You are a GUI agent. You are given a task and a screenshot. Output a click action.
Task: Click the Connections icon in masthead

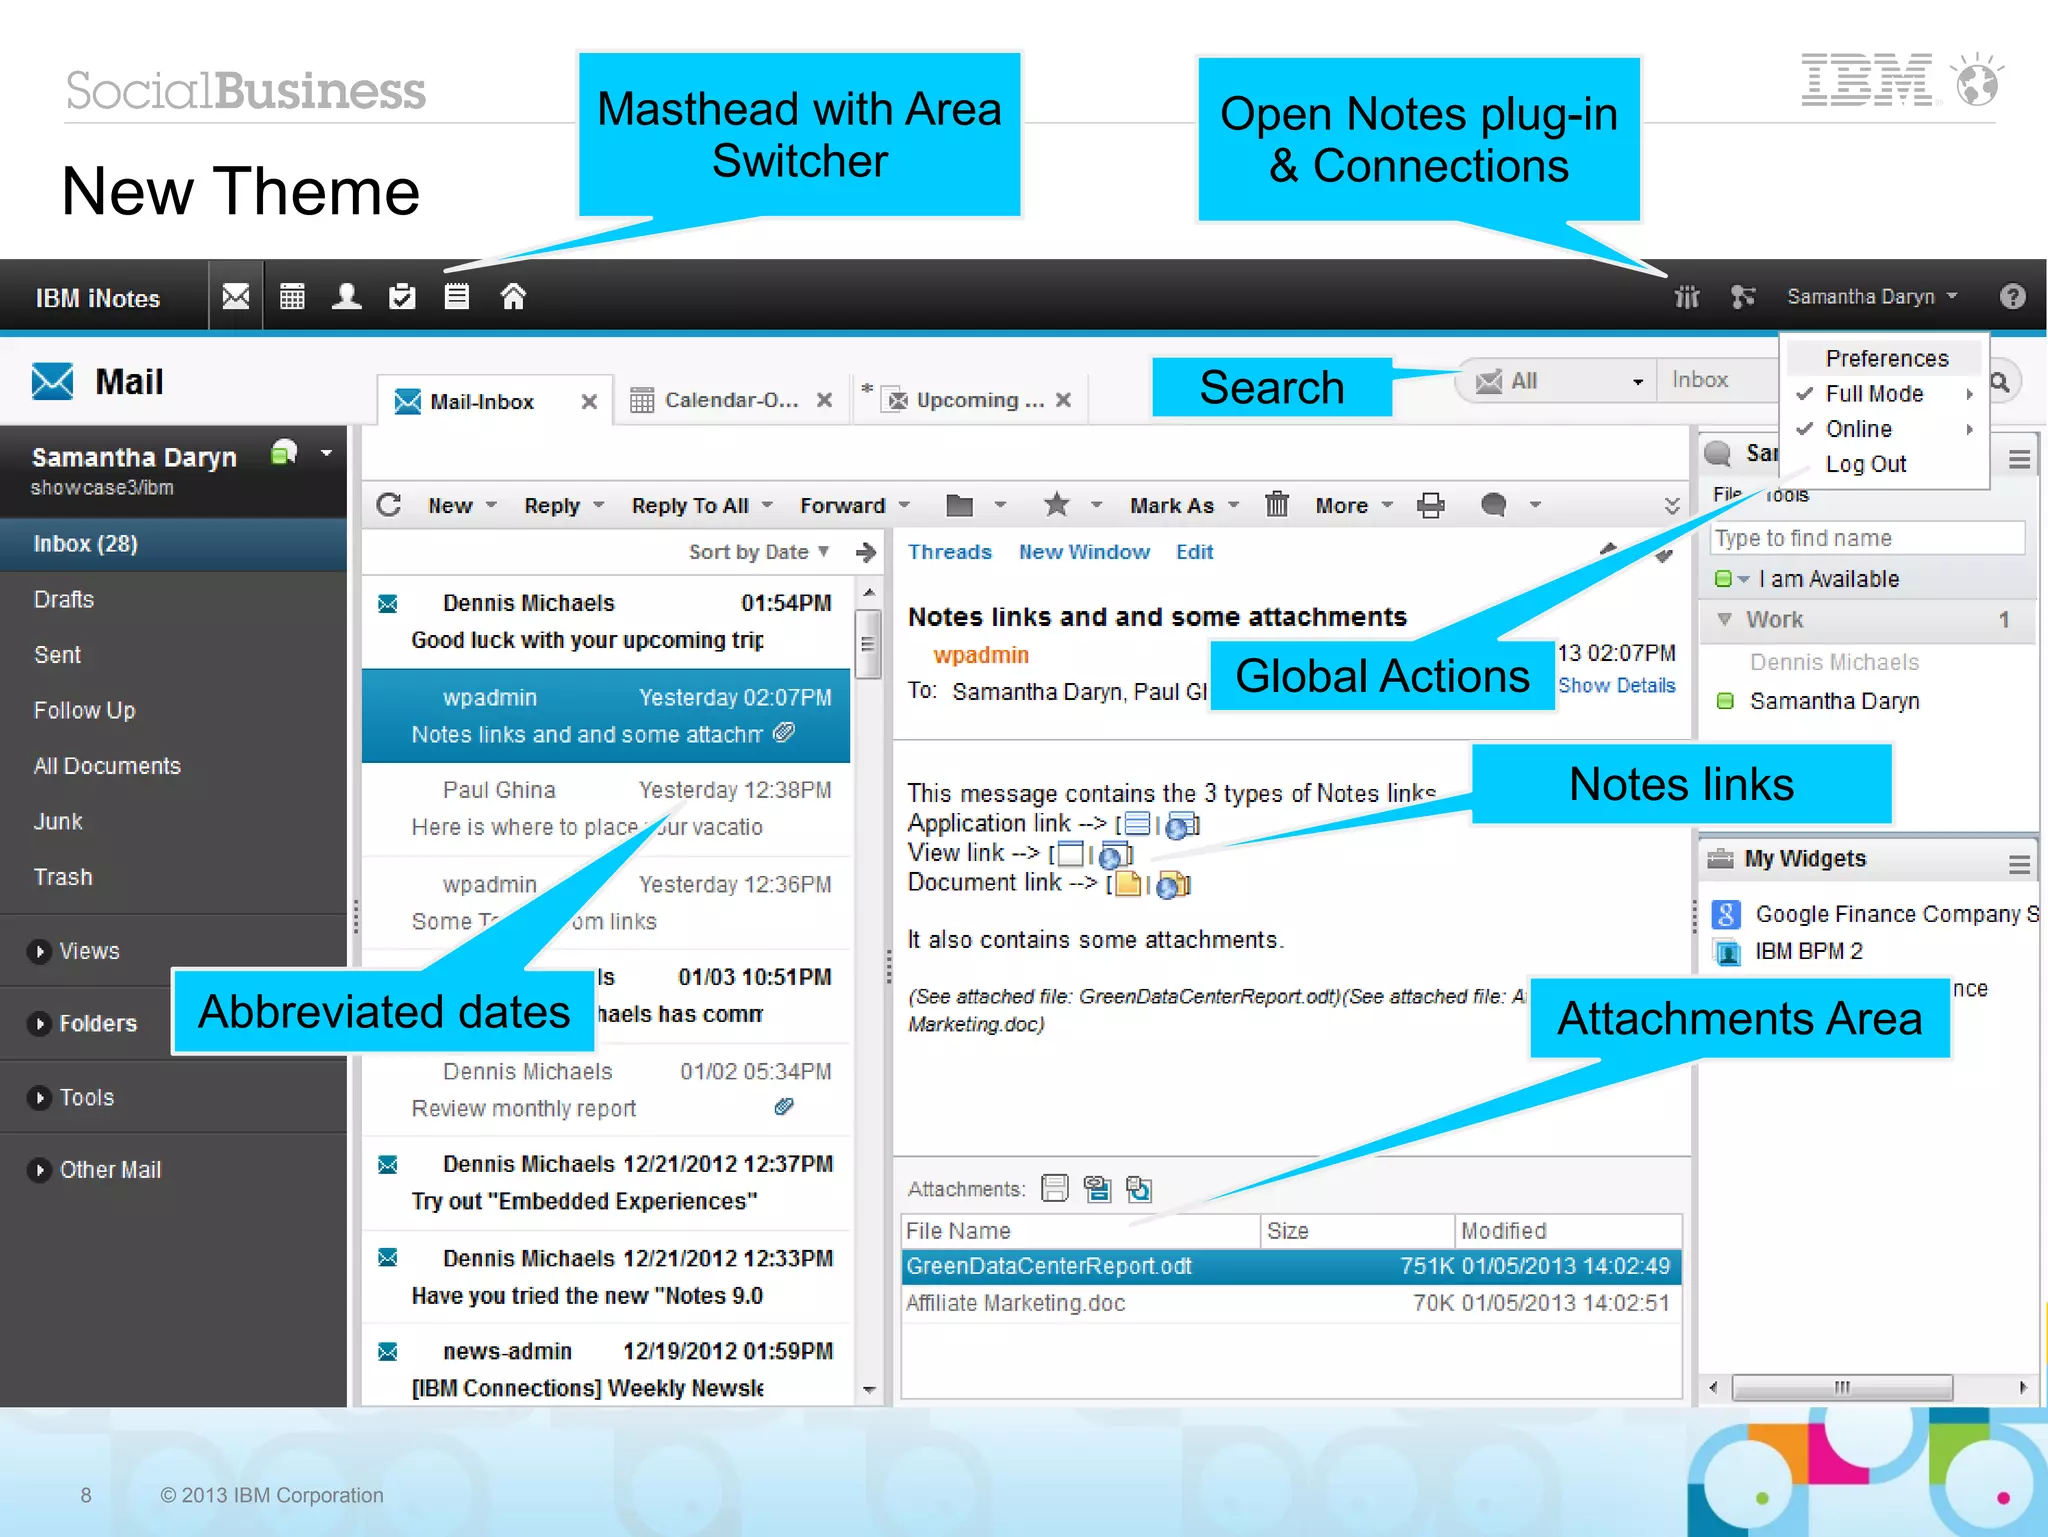click(1743, 297)
